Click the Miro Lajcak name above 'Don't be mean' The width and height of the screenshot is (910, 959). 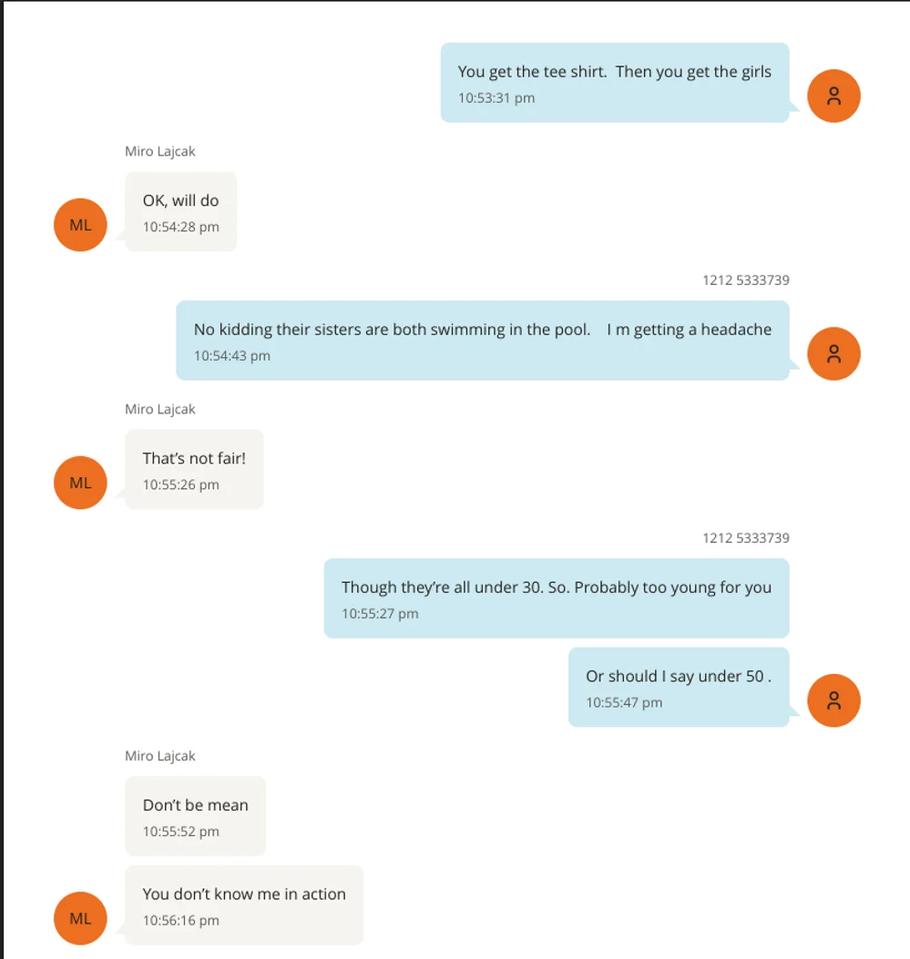click(162, 755)
